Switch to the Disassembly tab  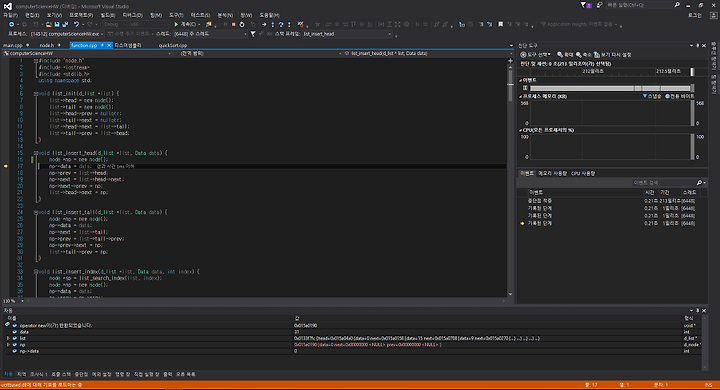(x=128, y=45)
